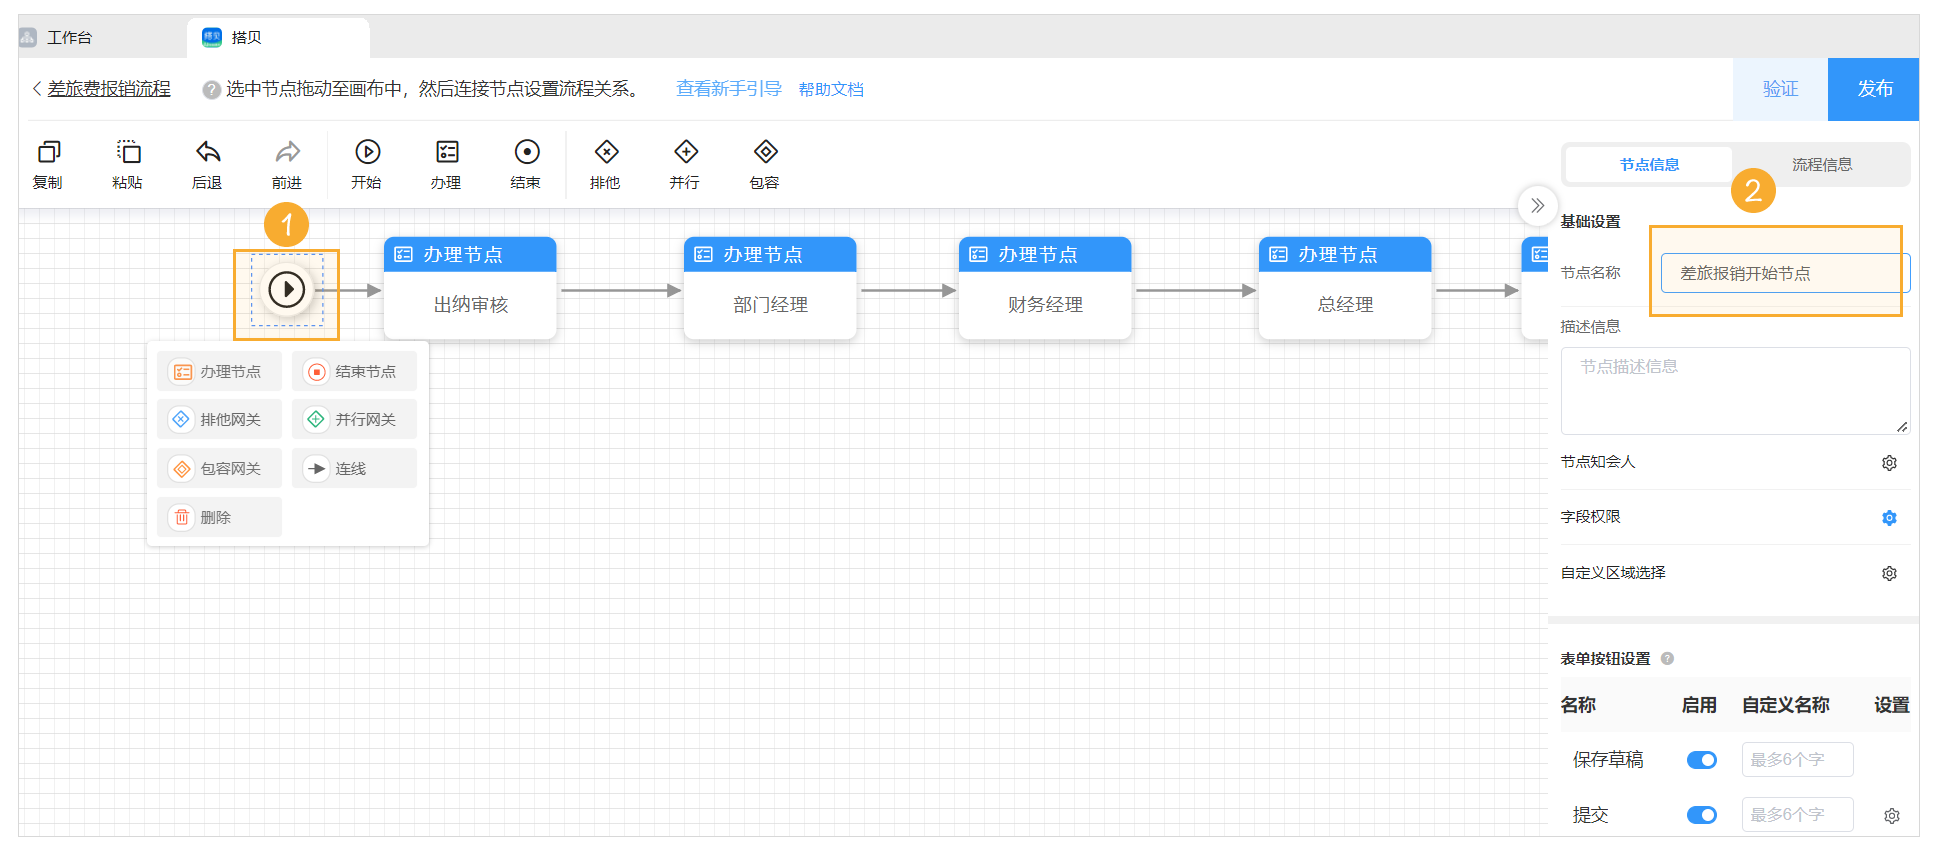Viewport: 1949px width, 861px height.
Task: Select the 并行 parallel gateway tool
Action: 685,164
